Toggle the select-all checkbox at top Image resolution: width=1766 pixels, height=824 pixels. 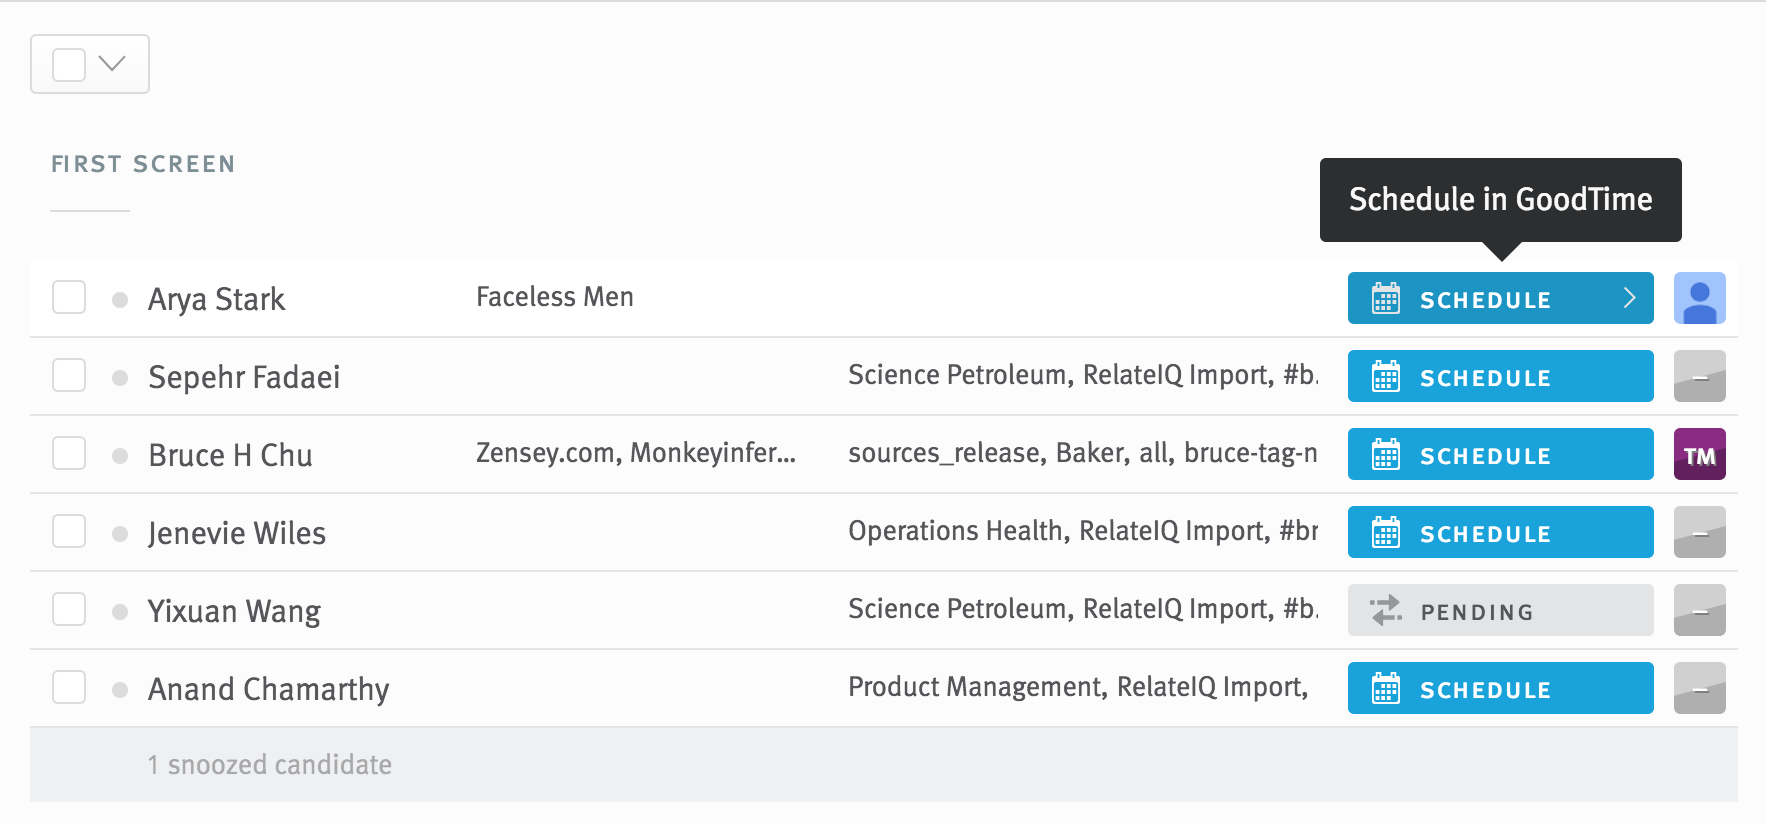pyautogui.click(x=69, y=64)
